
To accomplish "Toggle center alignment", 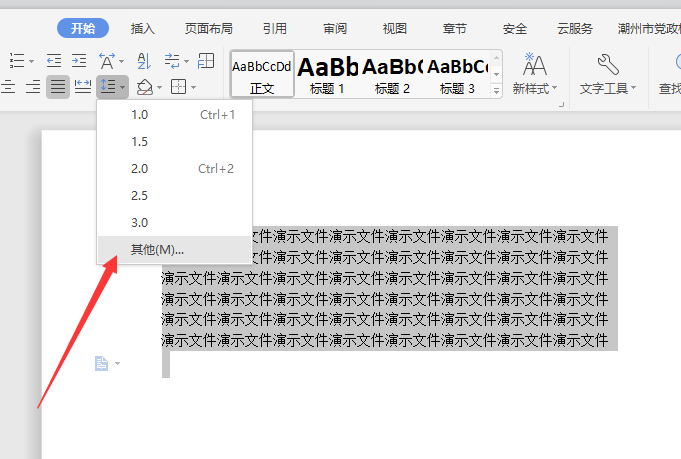I will point(8,87).
